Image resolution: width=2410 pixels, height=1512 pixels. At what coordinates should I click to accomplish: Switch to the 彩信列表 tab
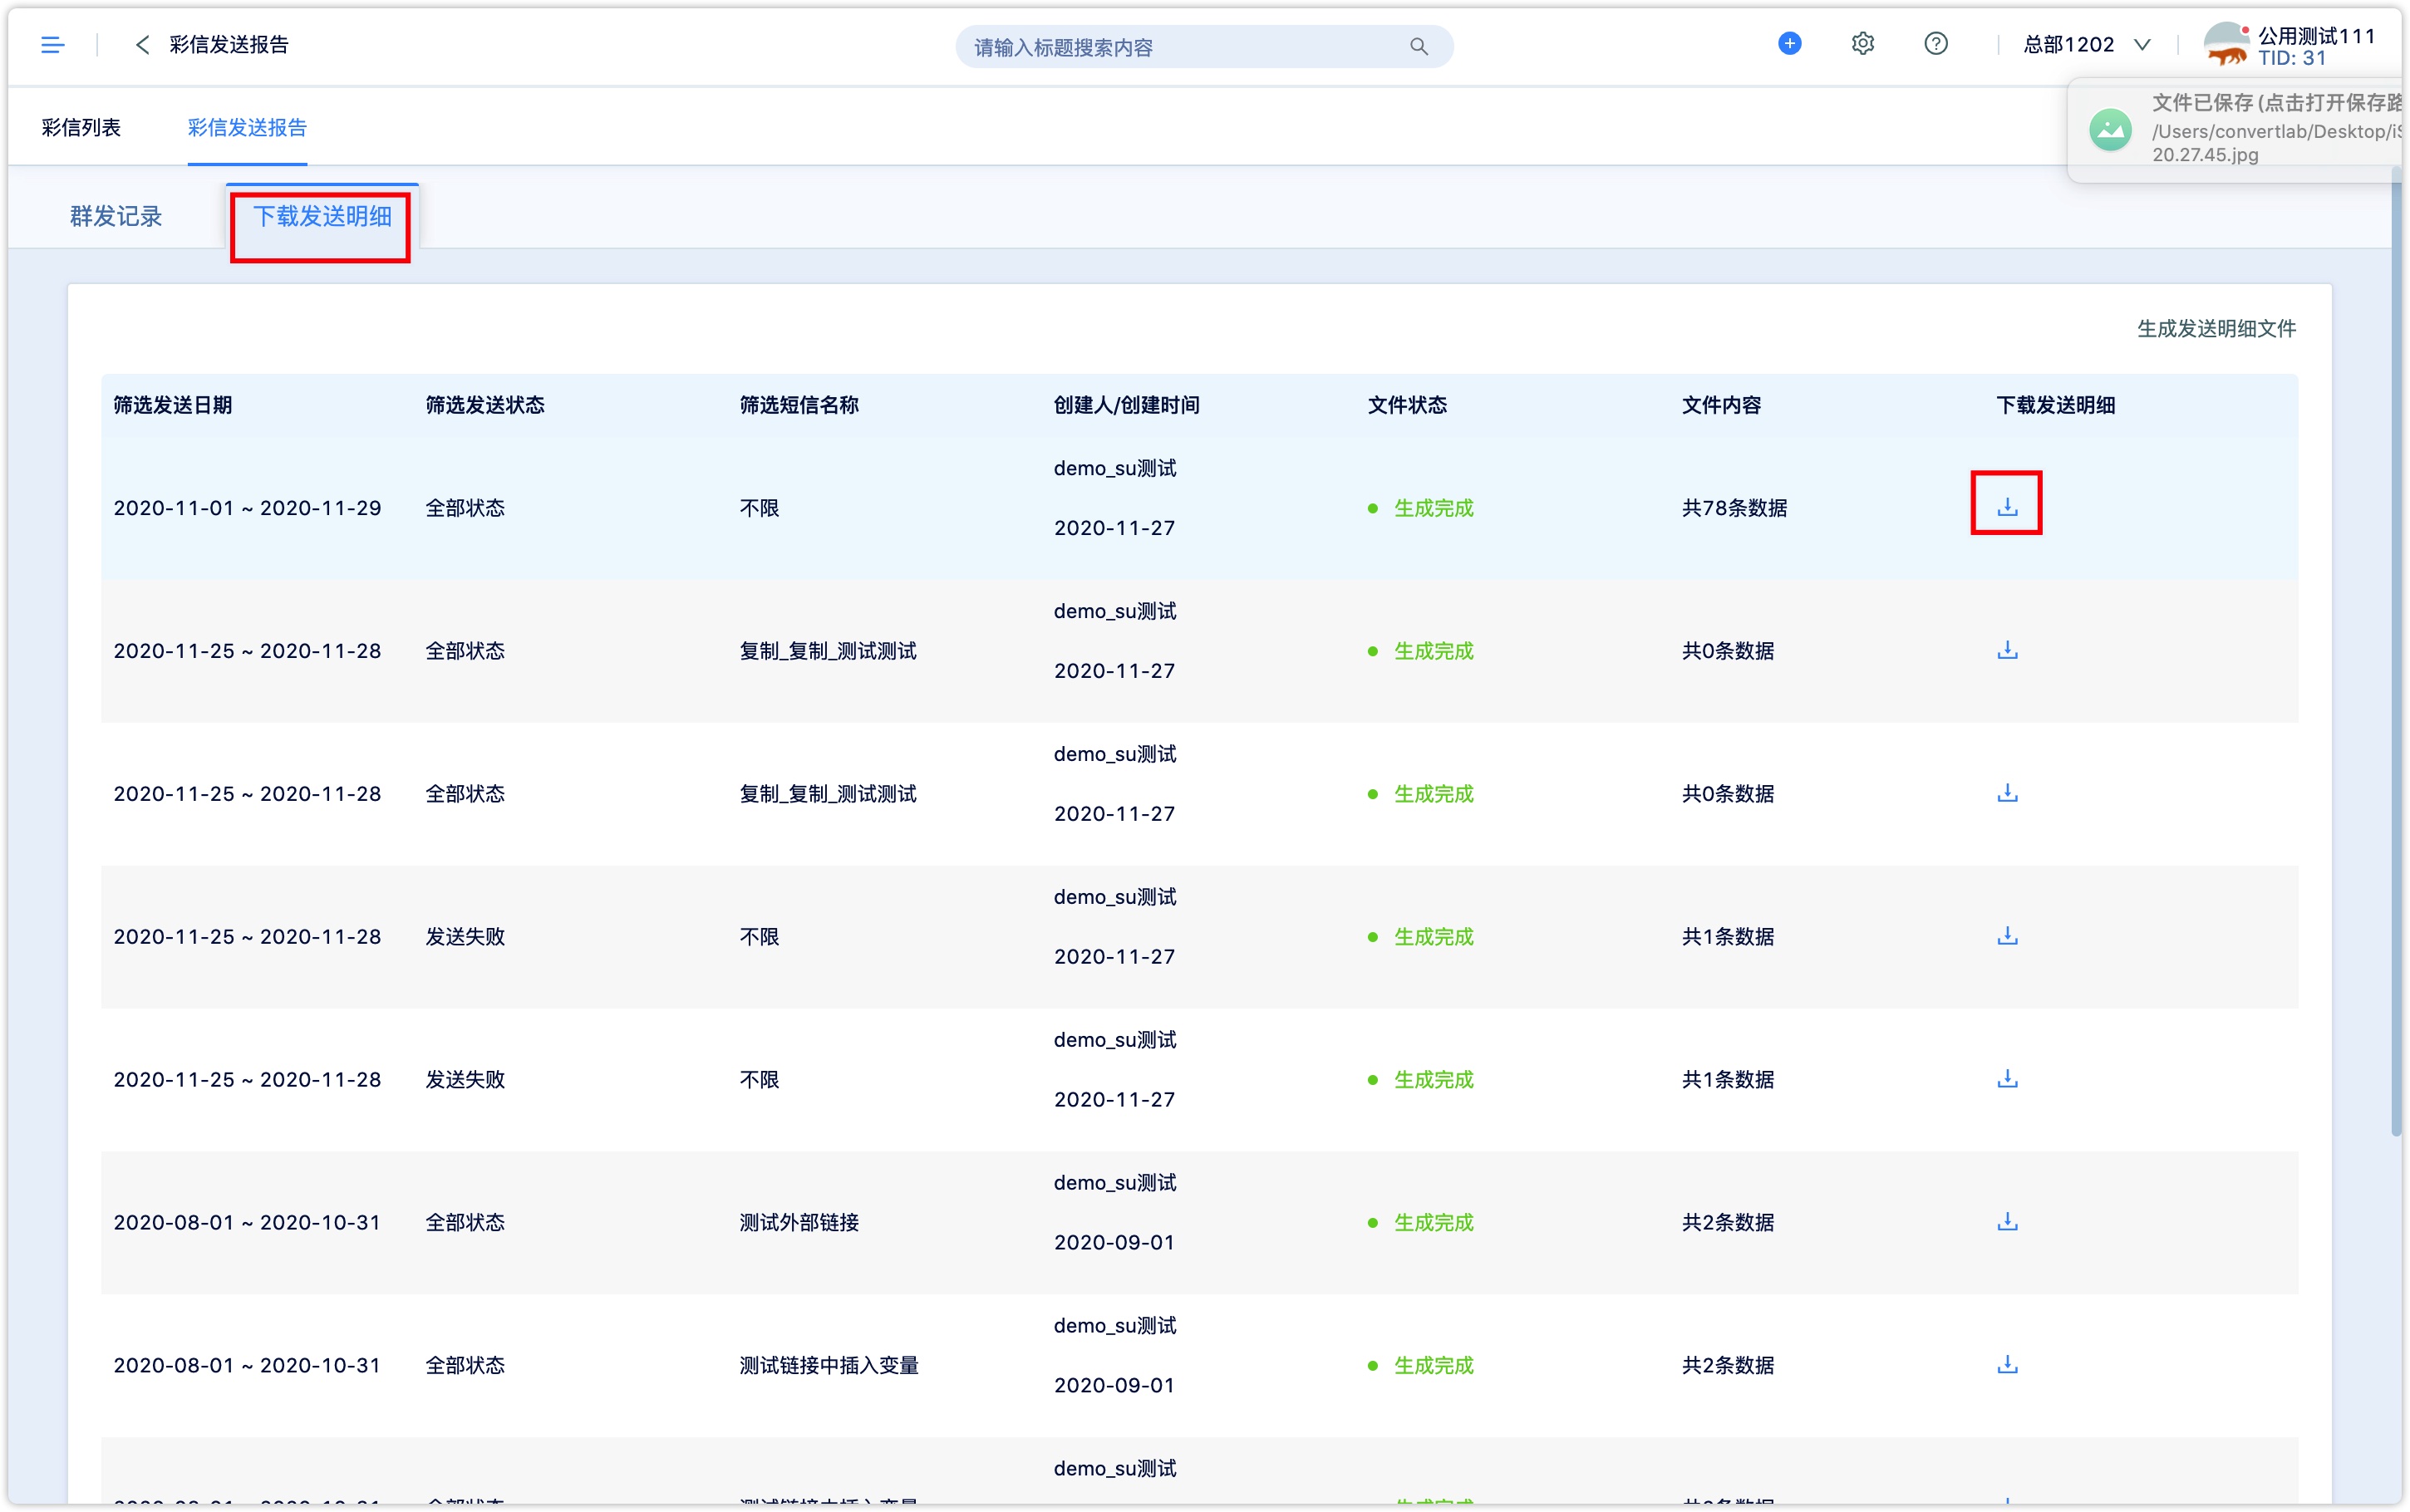tap(81, 128)
